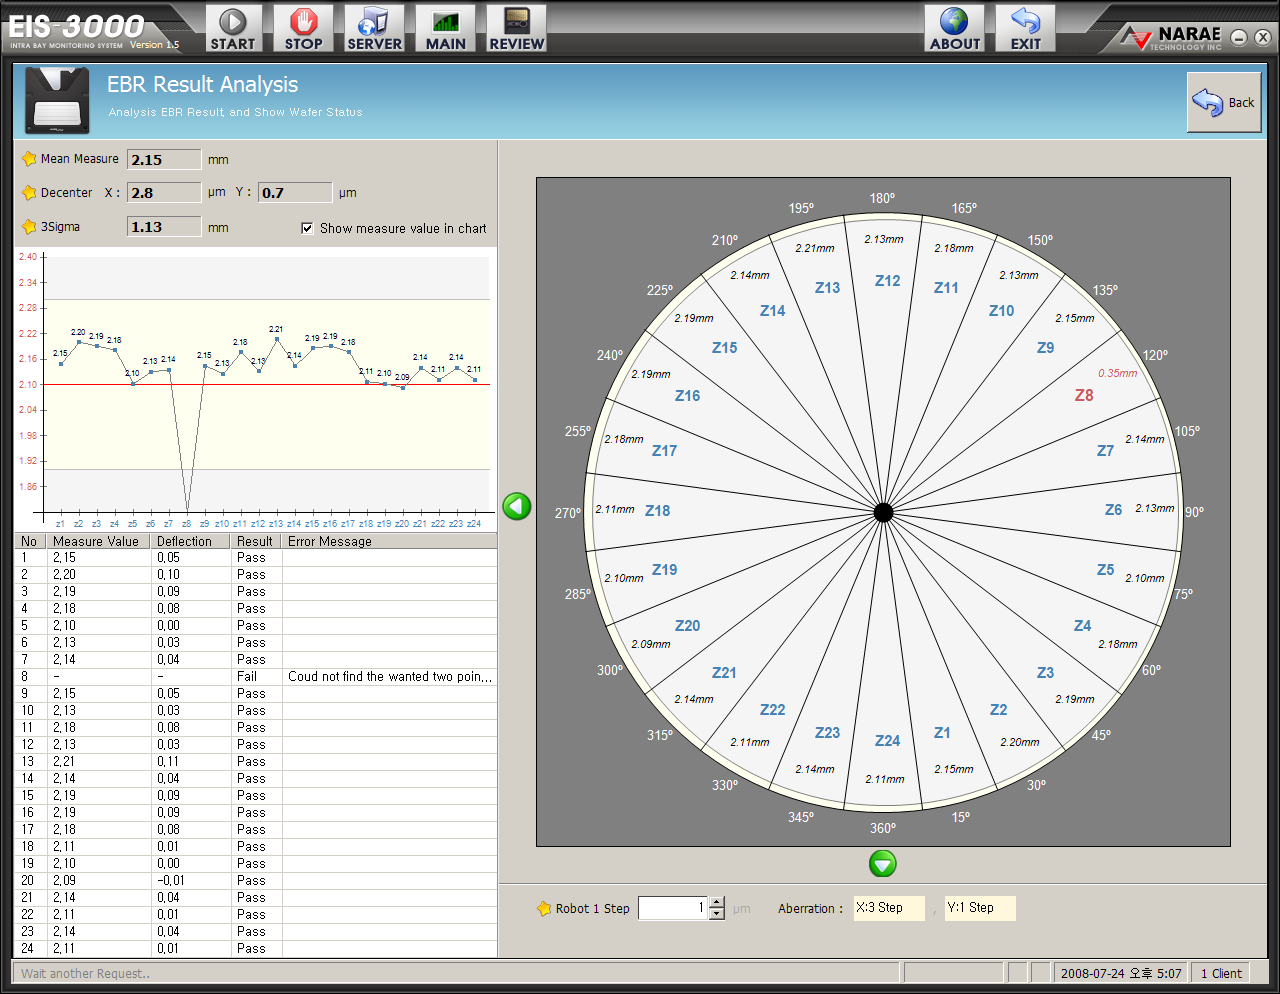Viewport: 1280px width, 994px height.
Task: Open the SERVER toolbar item
Action: tap(374, 28)
